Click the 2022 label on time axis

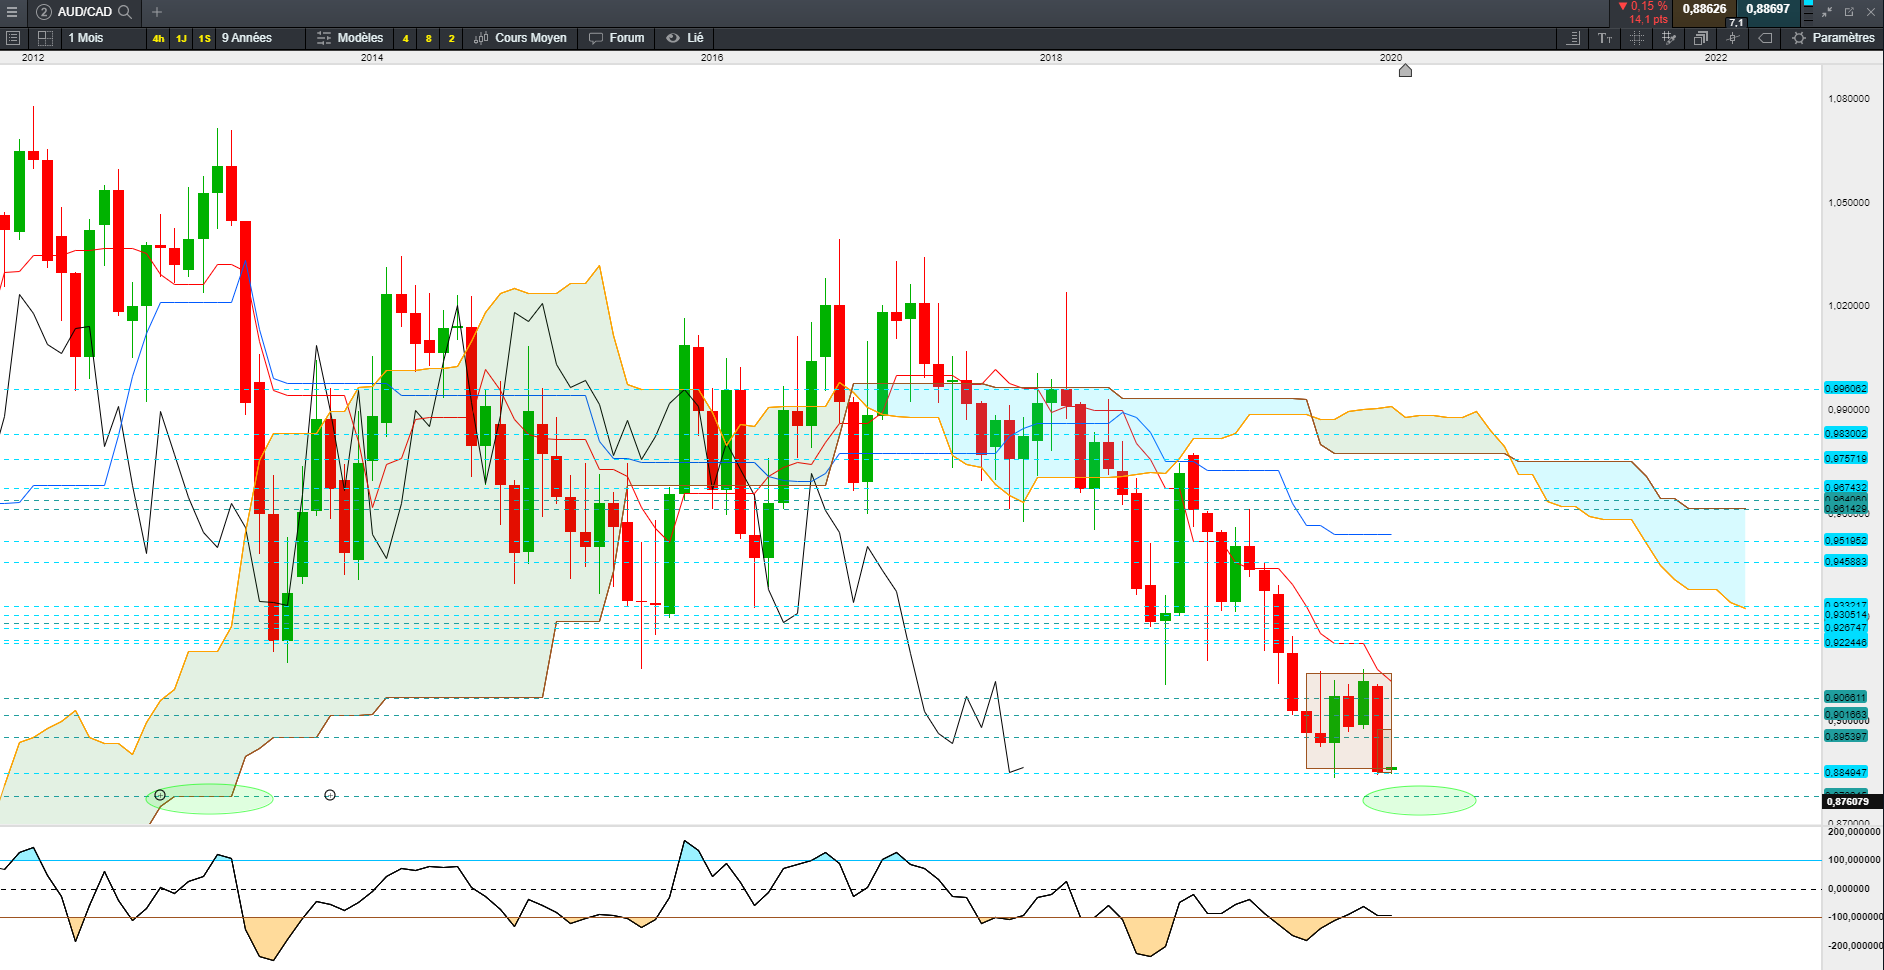click(x=1716, y=58)
